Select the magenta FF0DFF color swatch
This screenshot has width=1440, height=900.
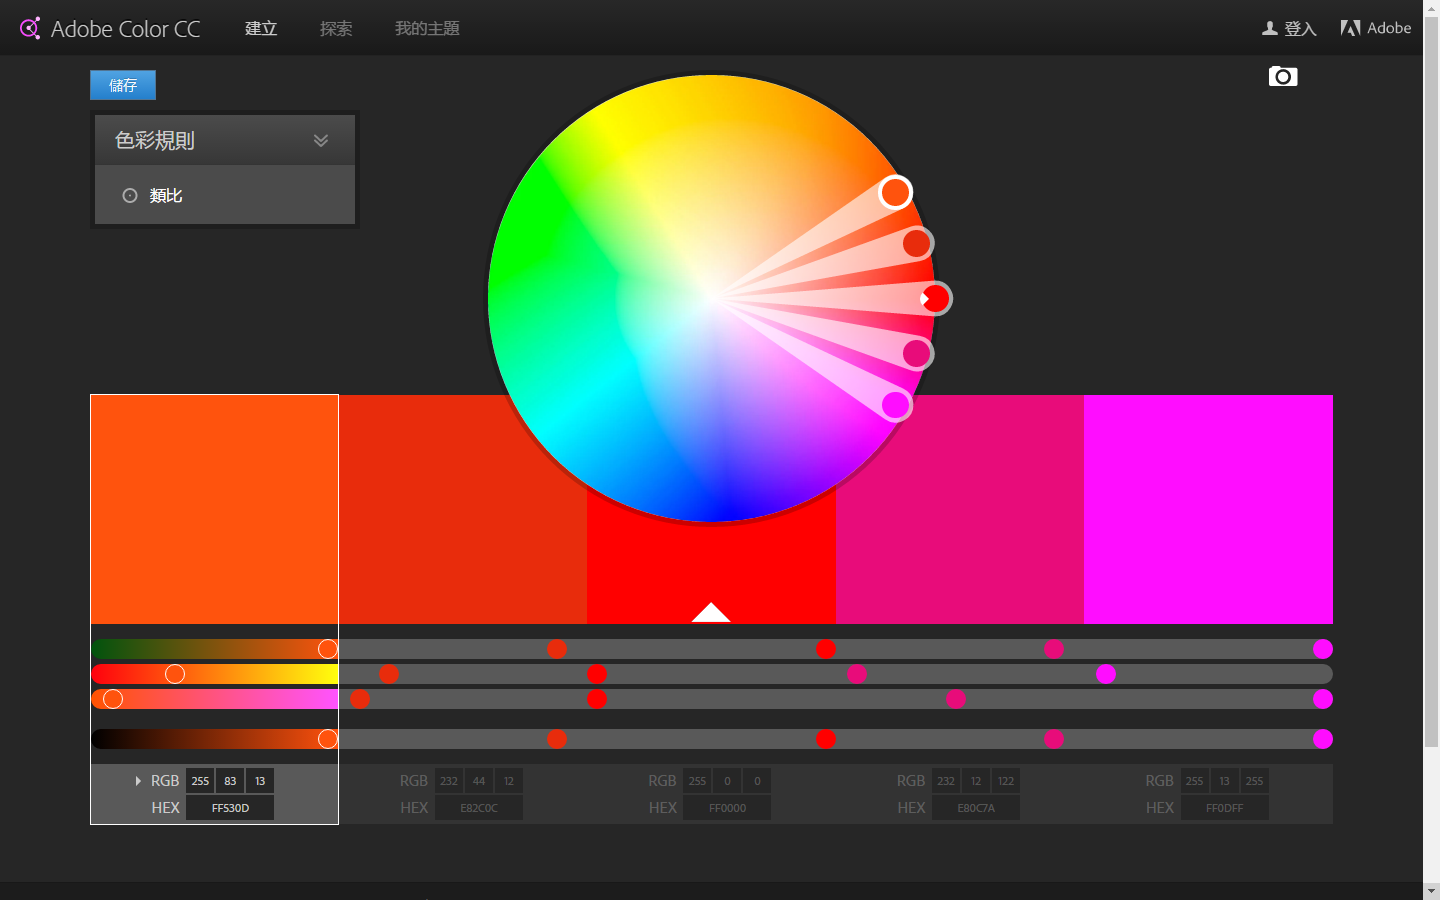click(x=1208, y=509)
